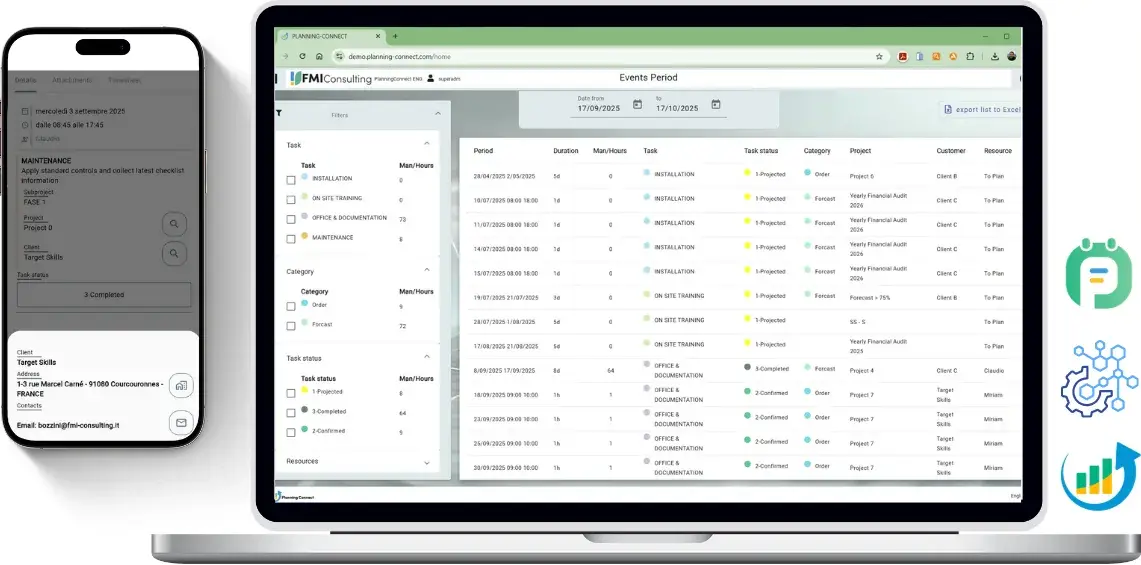1141x565 pixels.
Task: Expand the Resources filter section
Action: pyautogui.click(x=427, y=462)
